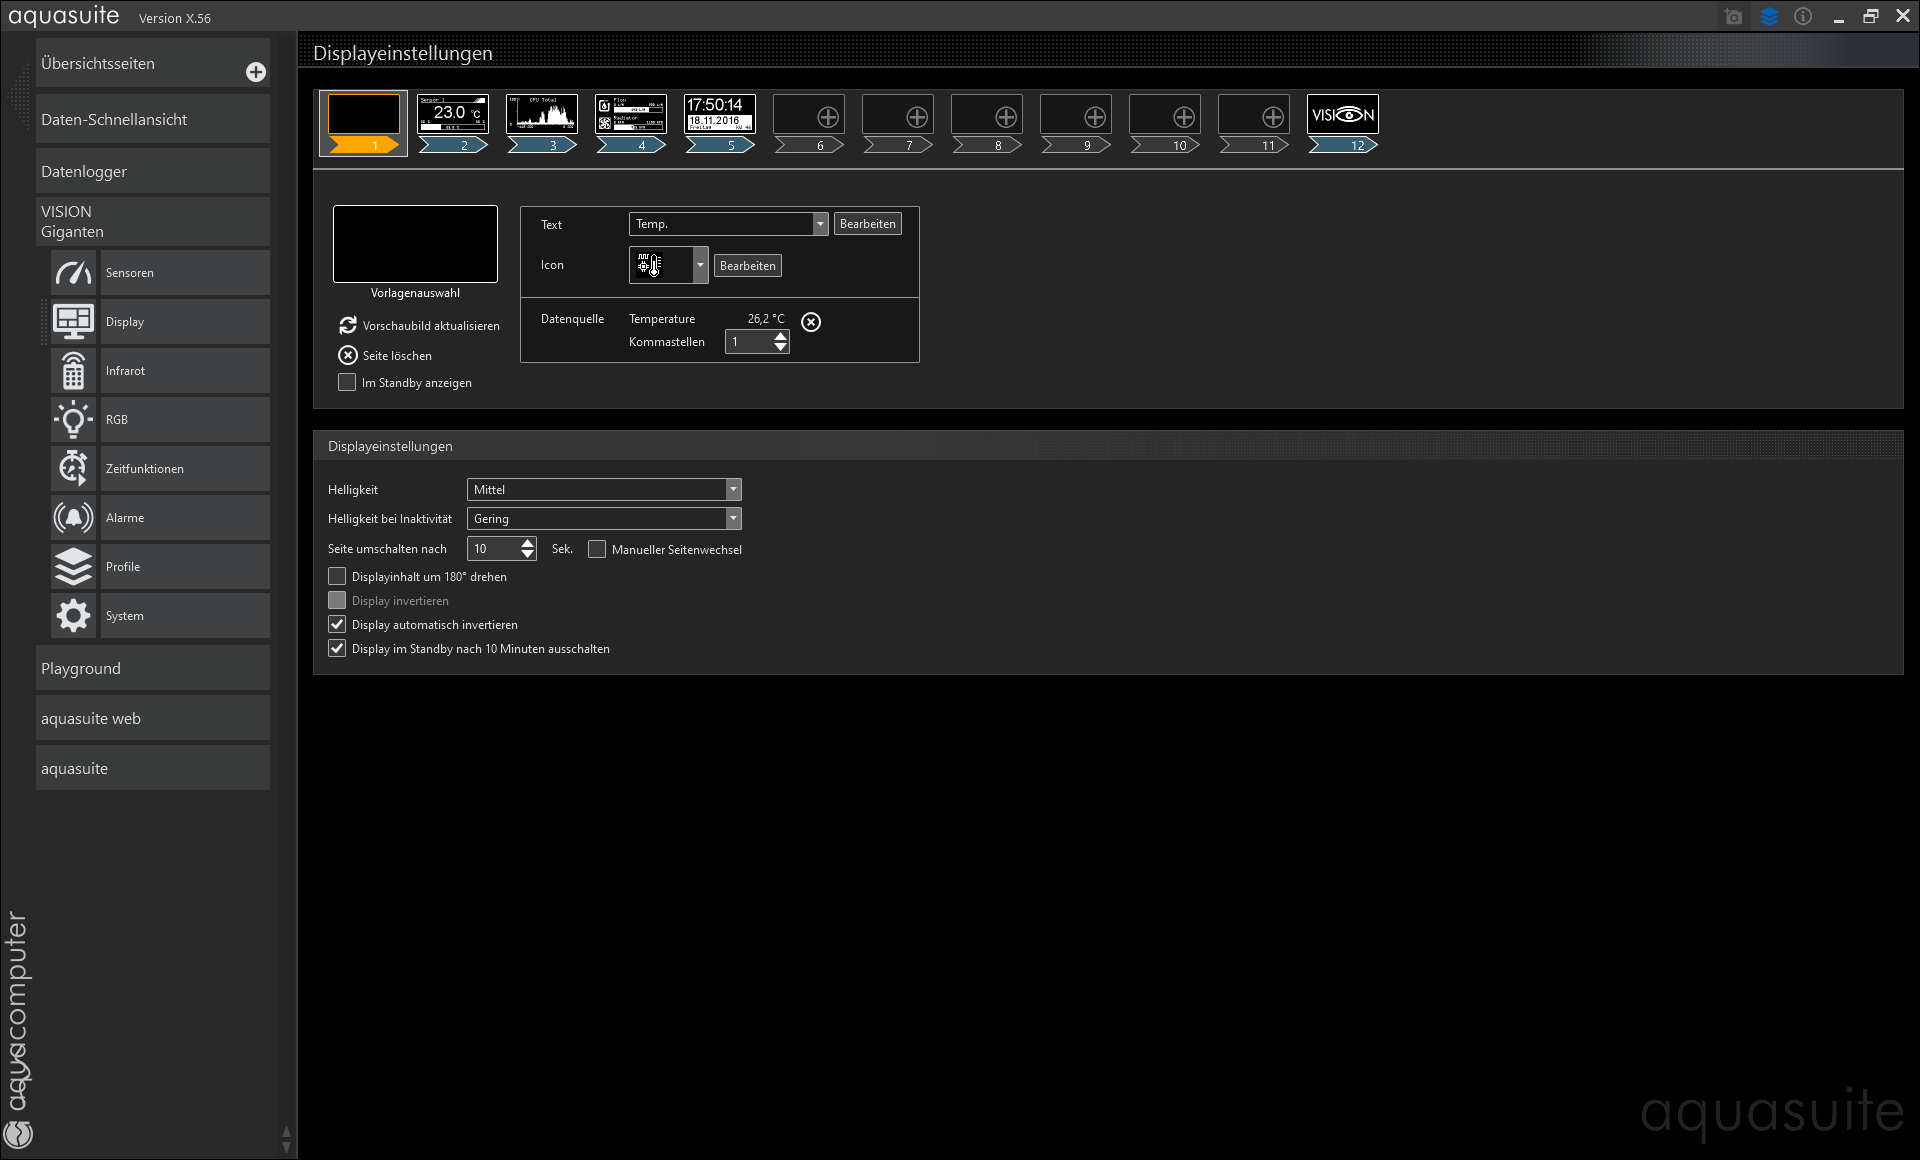Open the Datenlogger menu entry
This screenshot has width=1920, height=1160.
pyautogui.click(x=152, y=172)
